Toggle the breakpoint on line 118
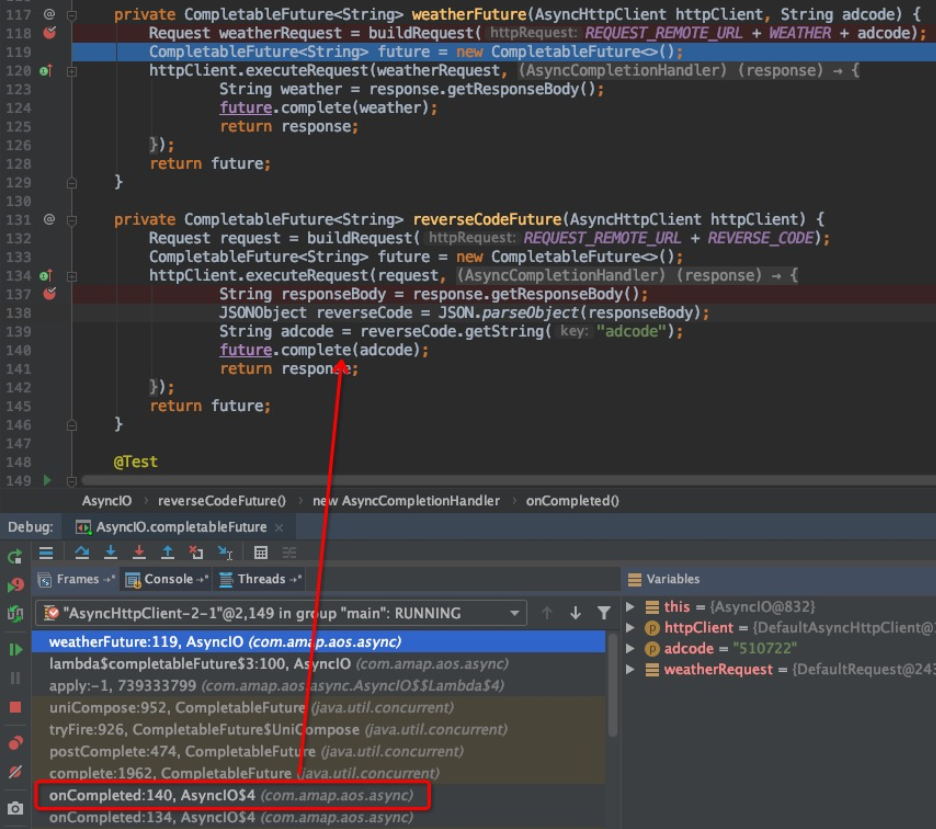The width and height of the screenshot is (936, 829). coord(49,33)
